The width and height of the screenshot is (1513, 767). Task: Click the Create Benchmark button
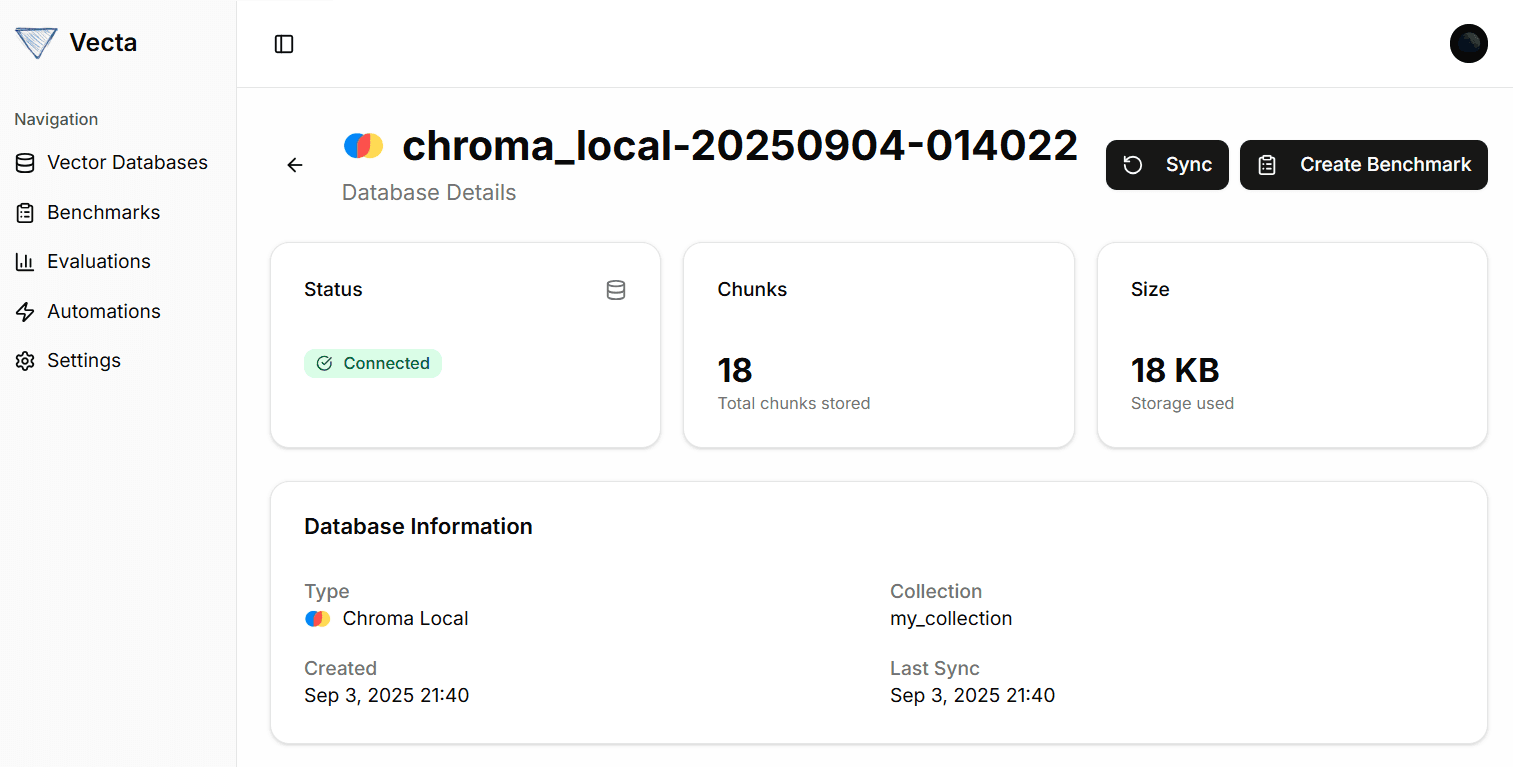[1363, 165]
